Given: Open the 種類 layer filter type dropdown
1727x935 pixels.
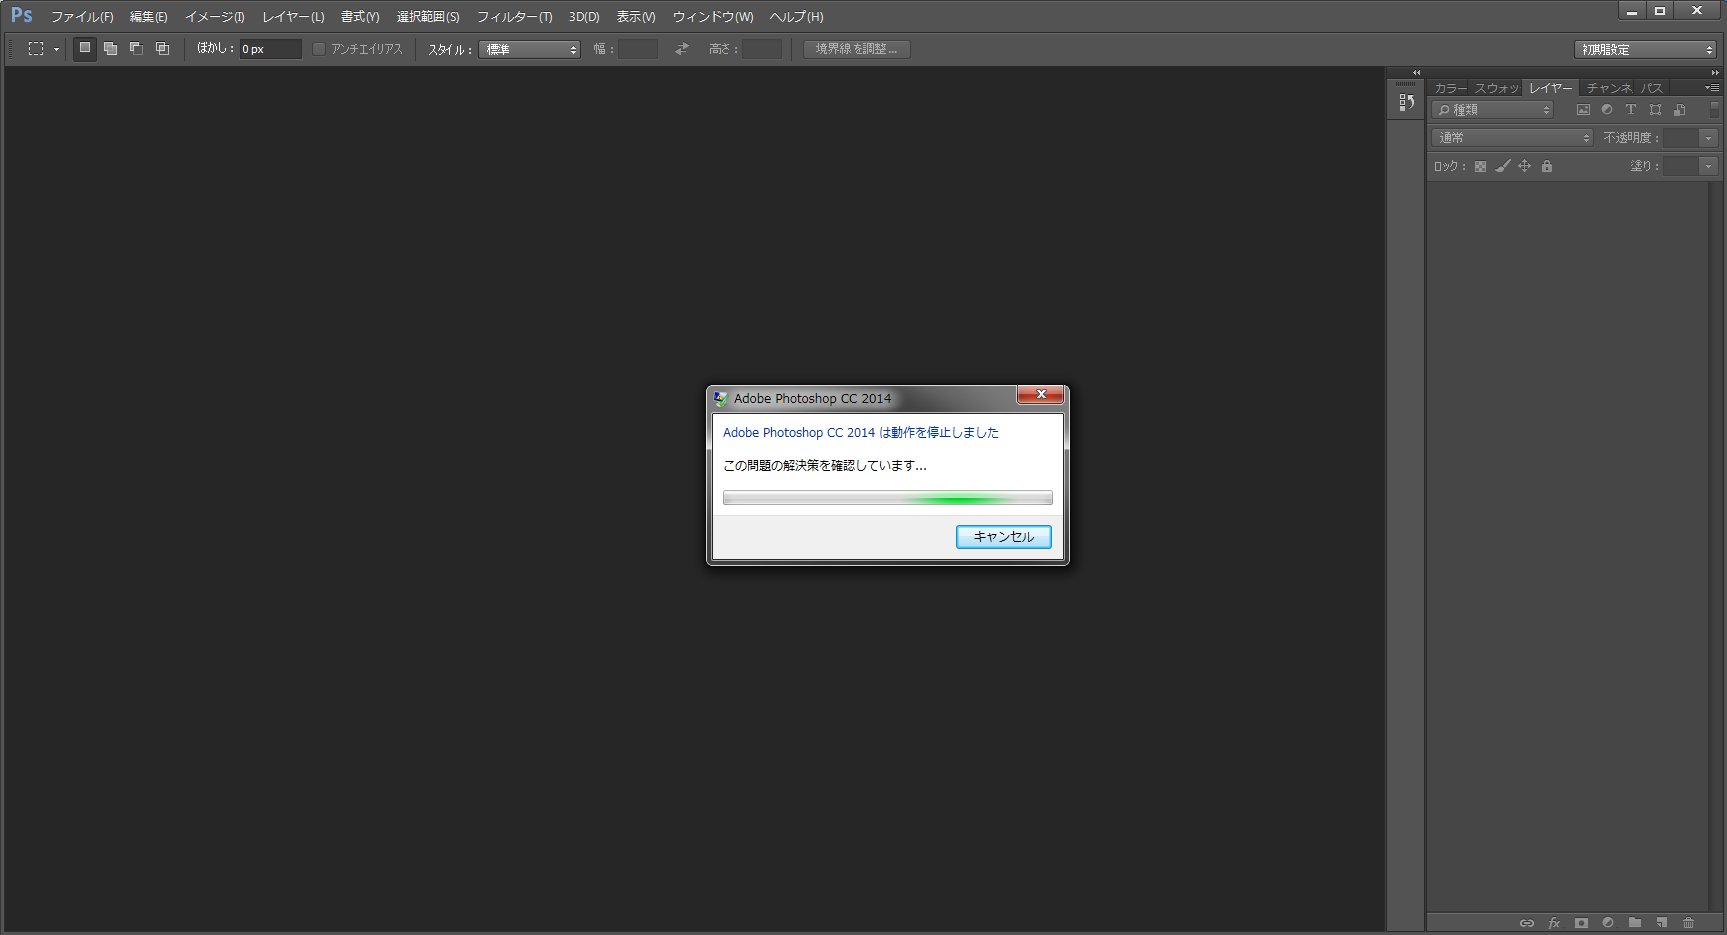Looking at the screenshot, I should (x=1493, y=110).
